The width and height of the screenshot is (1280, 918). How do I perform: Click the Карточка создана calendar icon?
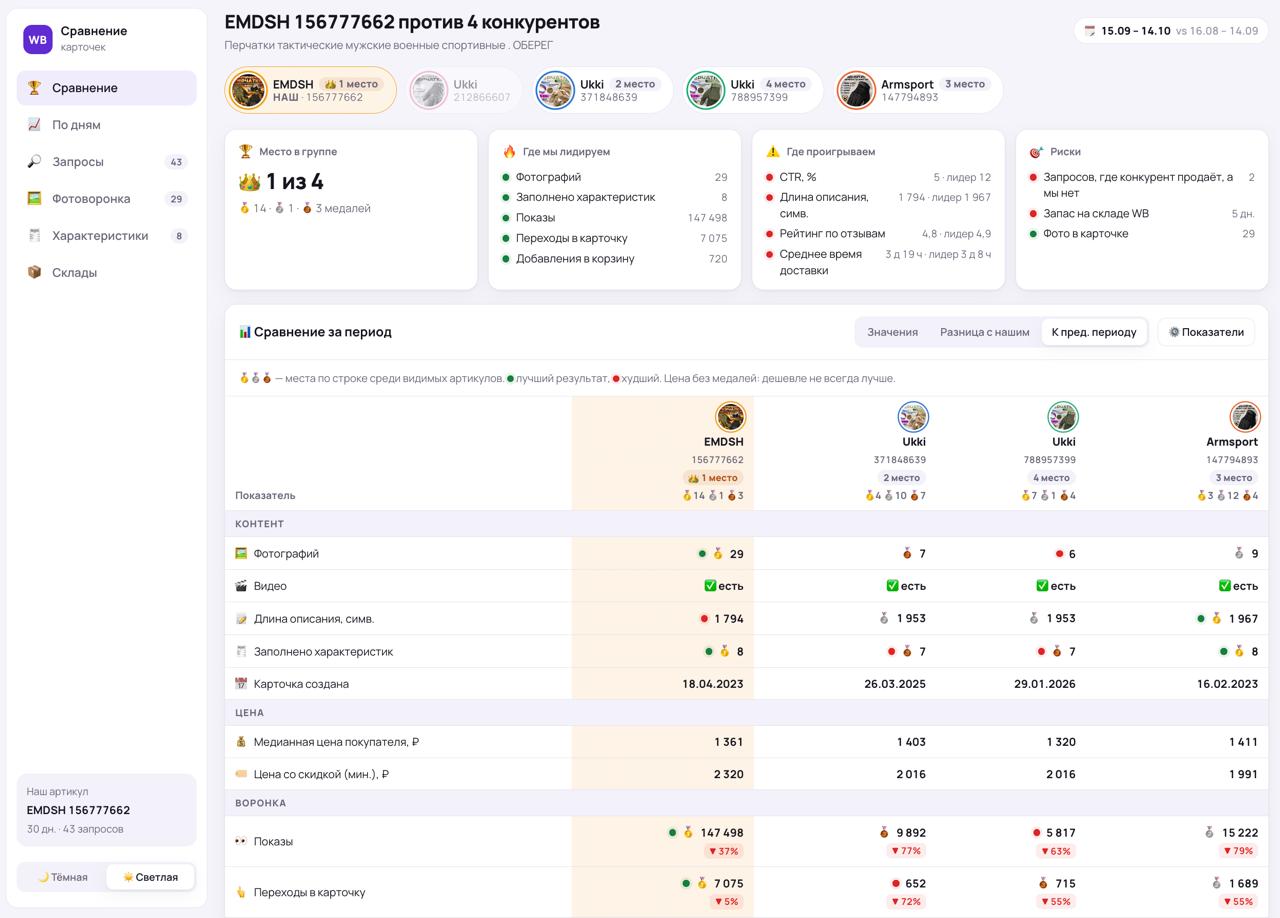[x=241, y=684]
